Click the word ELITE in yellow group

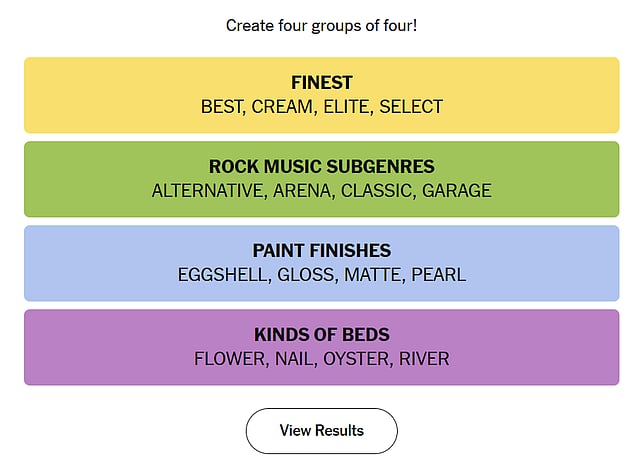tap(346, 107)
